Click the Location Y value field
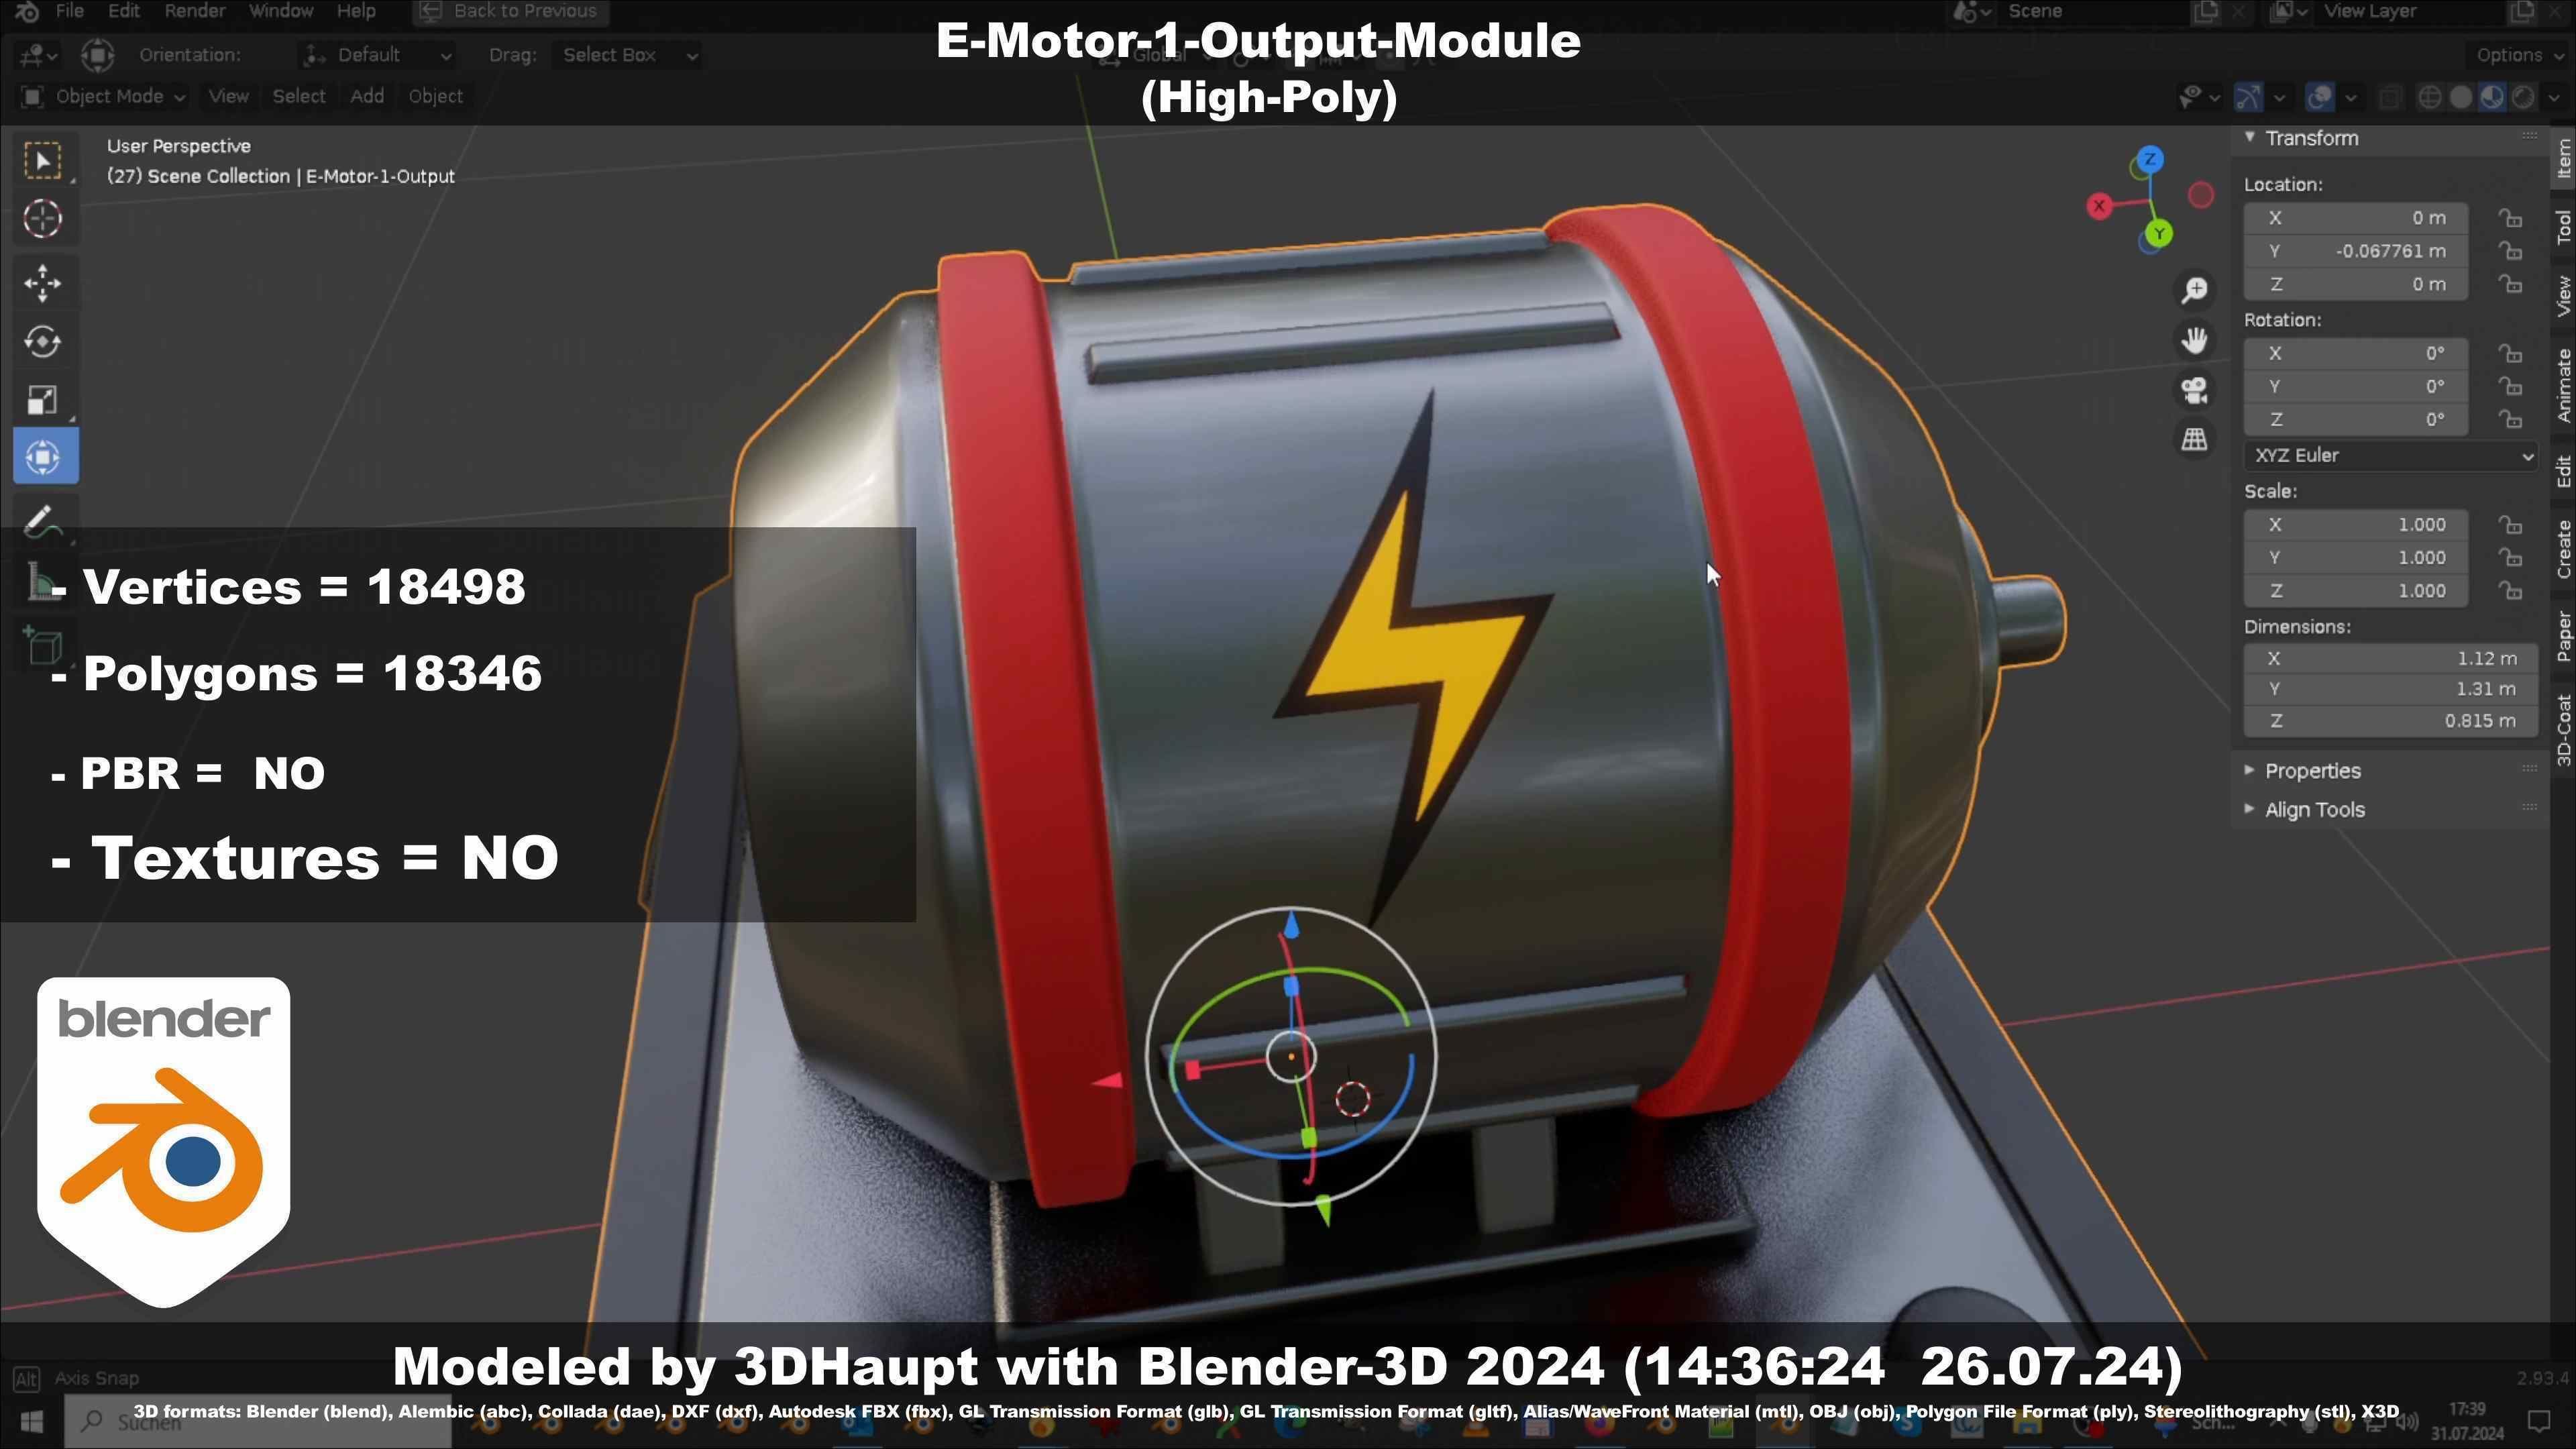The height and width of the screenshot is (1449, 2576). (x=2356, y=251)
